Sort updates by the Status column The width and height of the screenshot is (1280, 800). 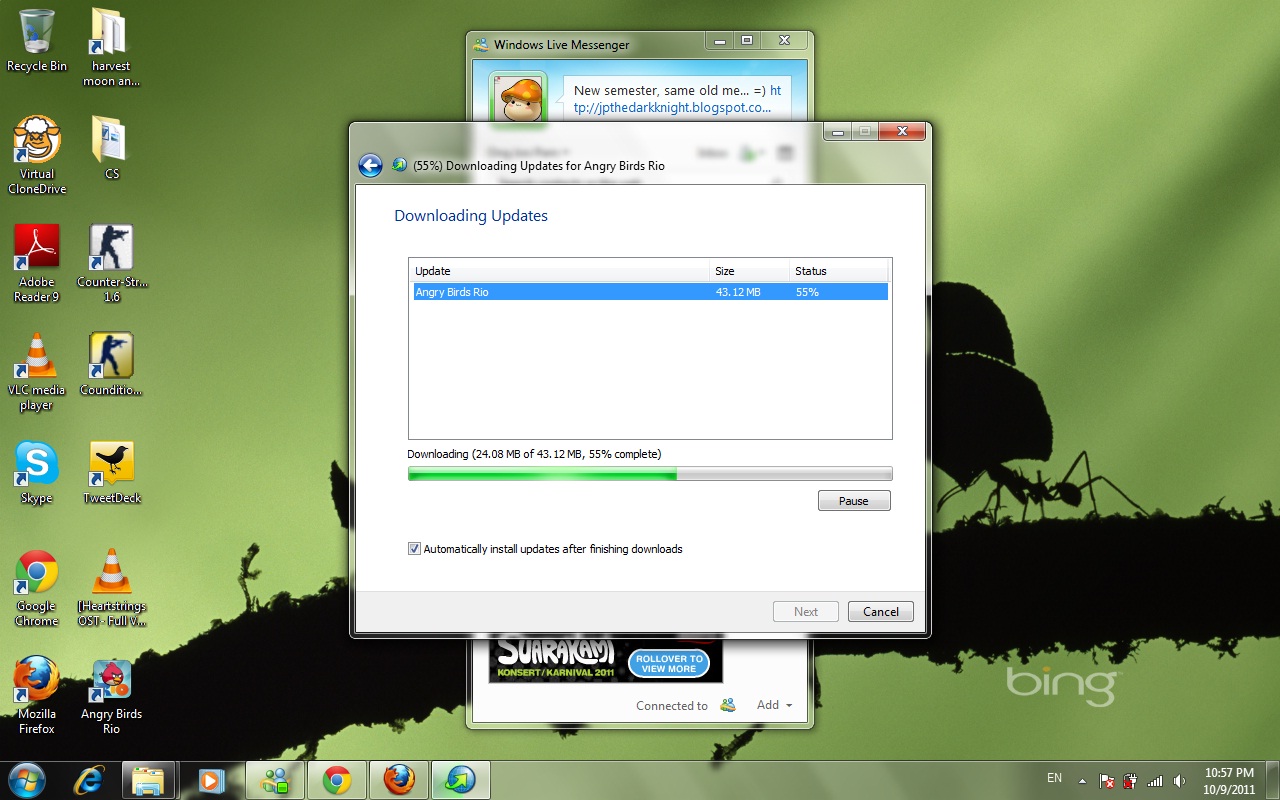[x=838, y=271]
